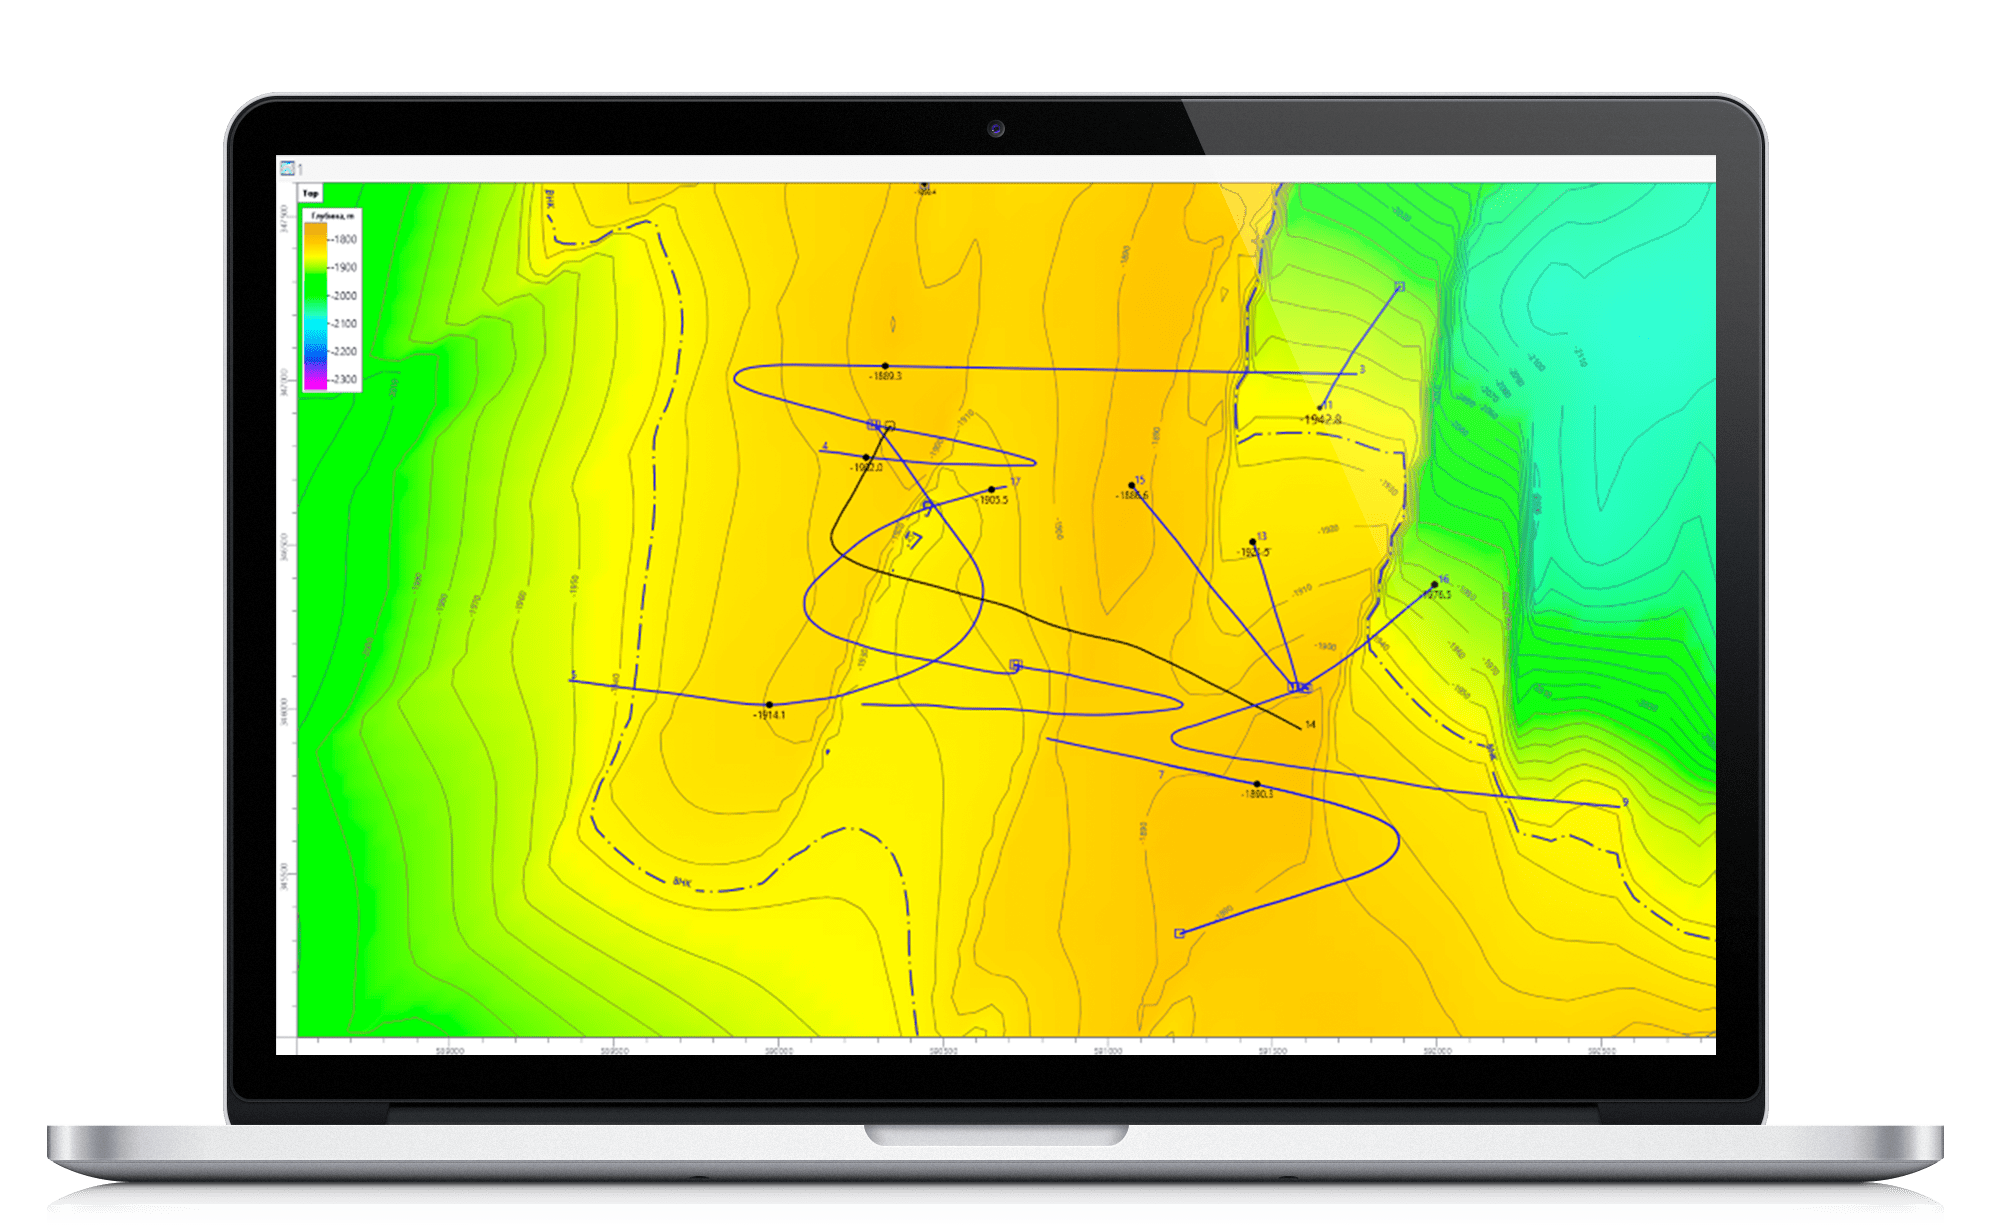
Task: Click the -2300 legend value
Action: click(x=345, y=380)
